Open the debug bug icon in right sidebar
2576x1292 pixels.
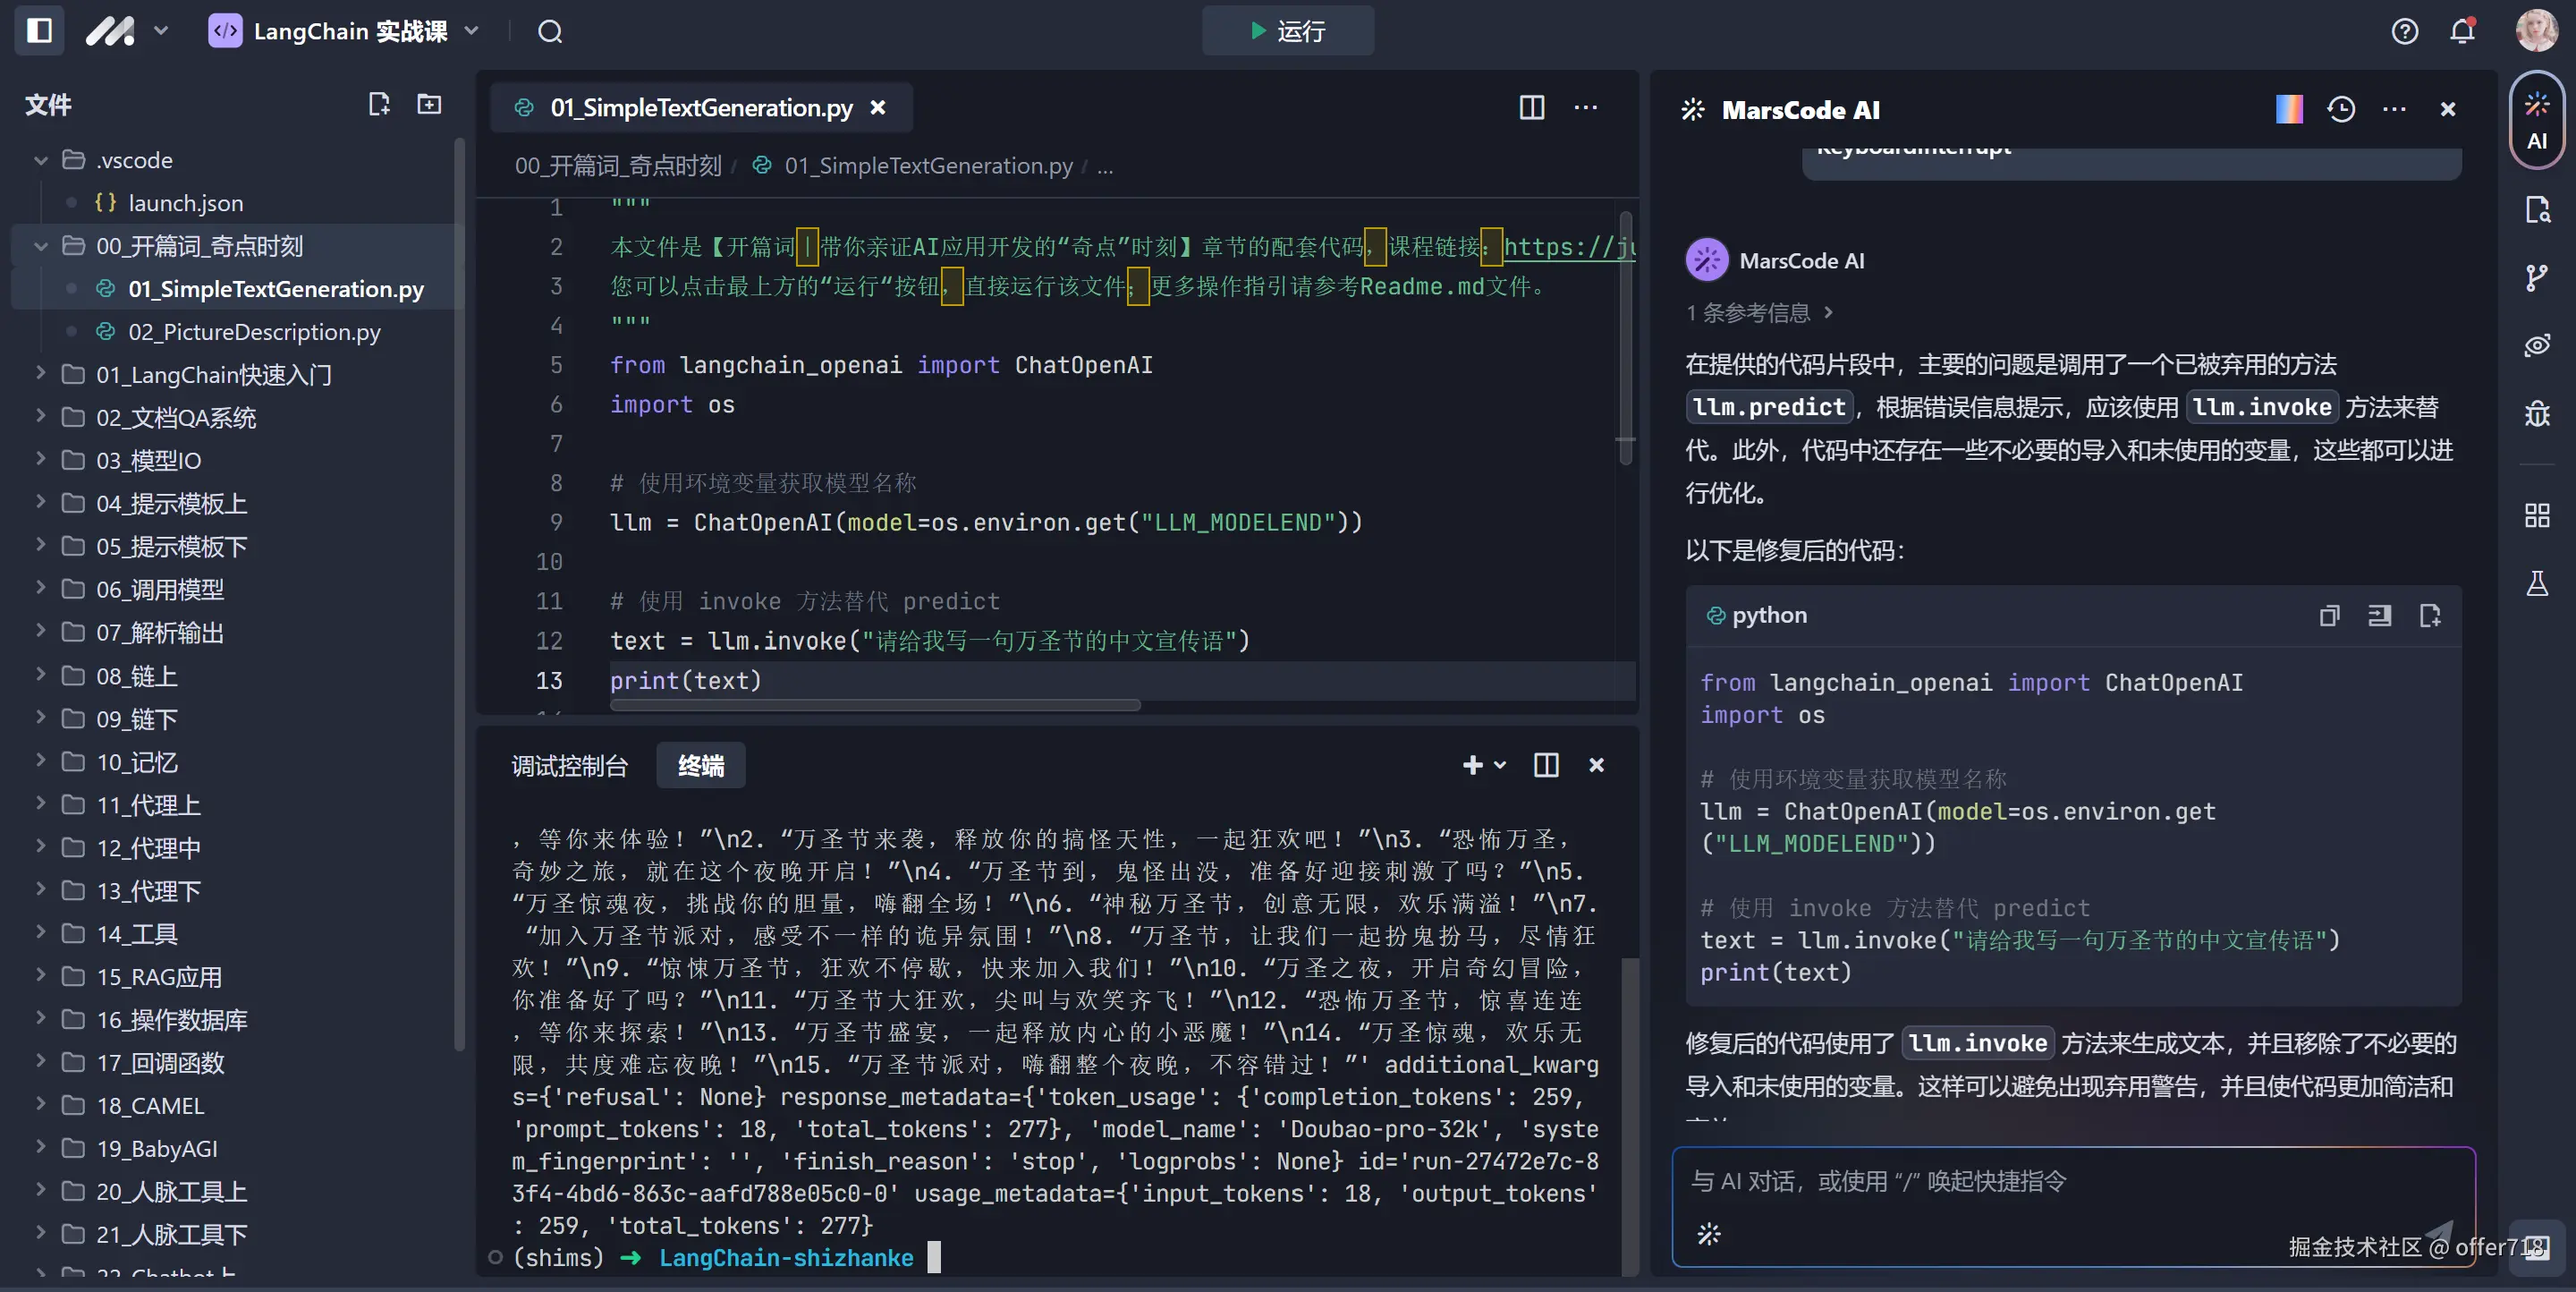click(2536, 413)
